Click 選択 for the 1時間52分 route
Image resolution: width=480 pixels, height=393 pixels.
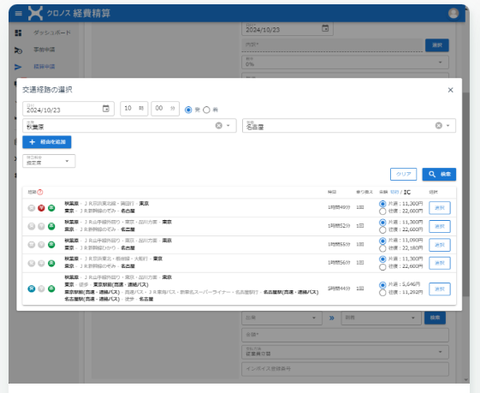tap(440, 226)
